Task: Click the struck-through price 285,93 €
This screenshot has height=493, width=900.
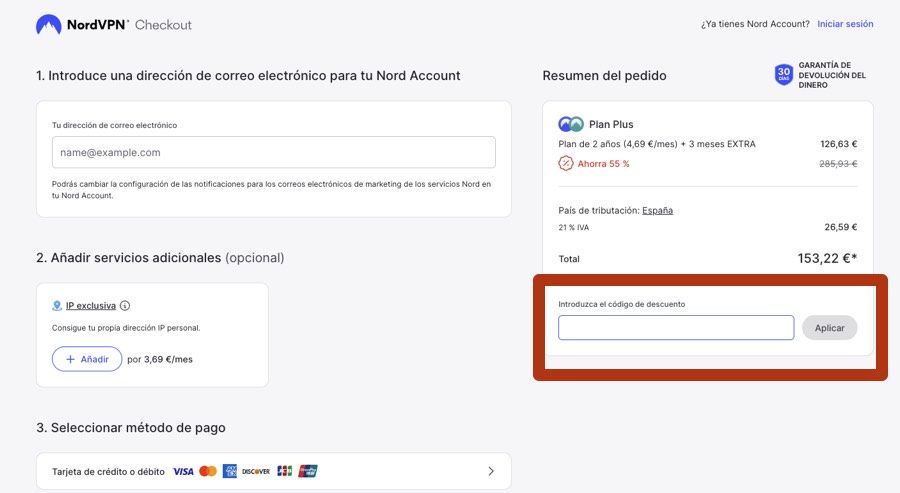Action: [838, 164]
